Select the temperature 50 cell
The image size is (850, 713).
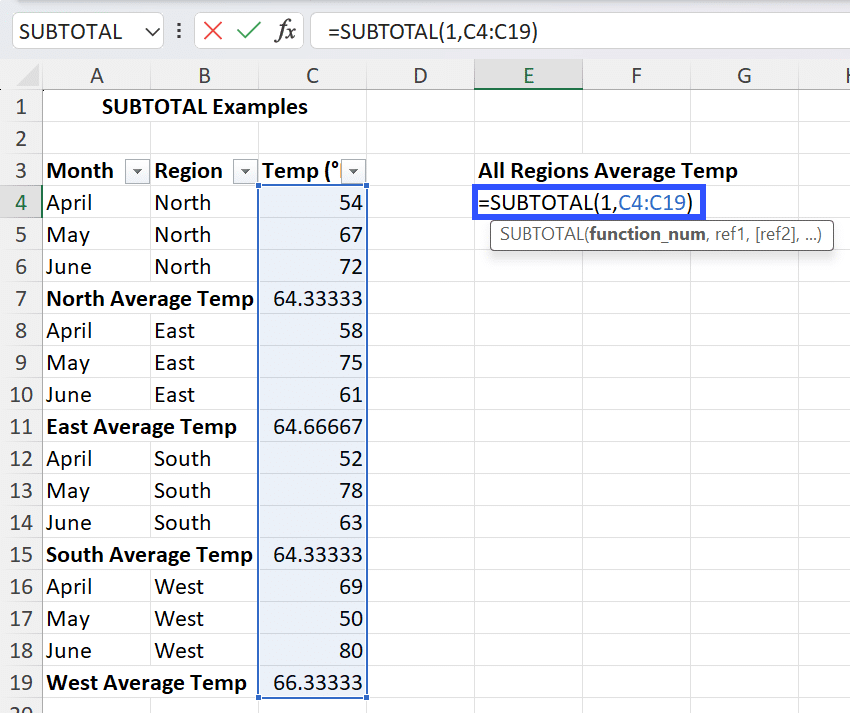312,618
